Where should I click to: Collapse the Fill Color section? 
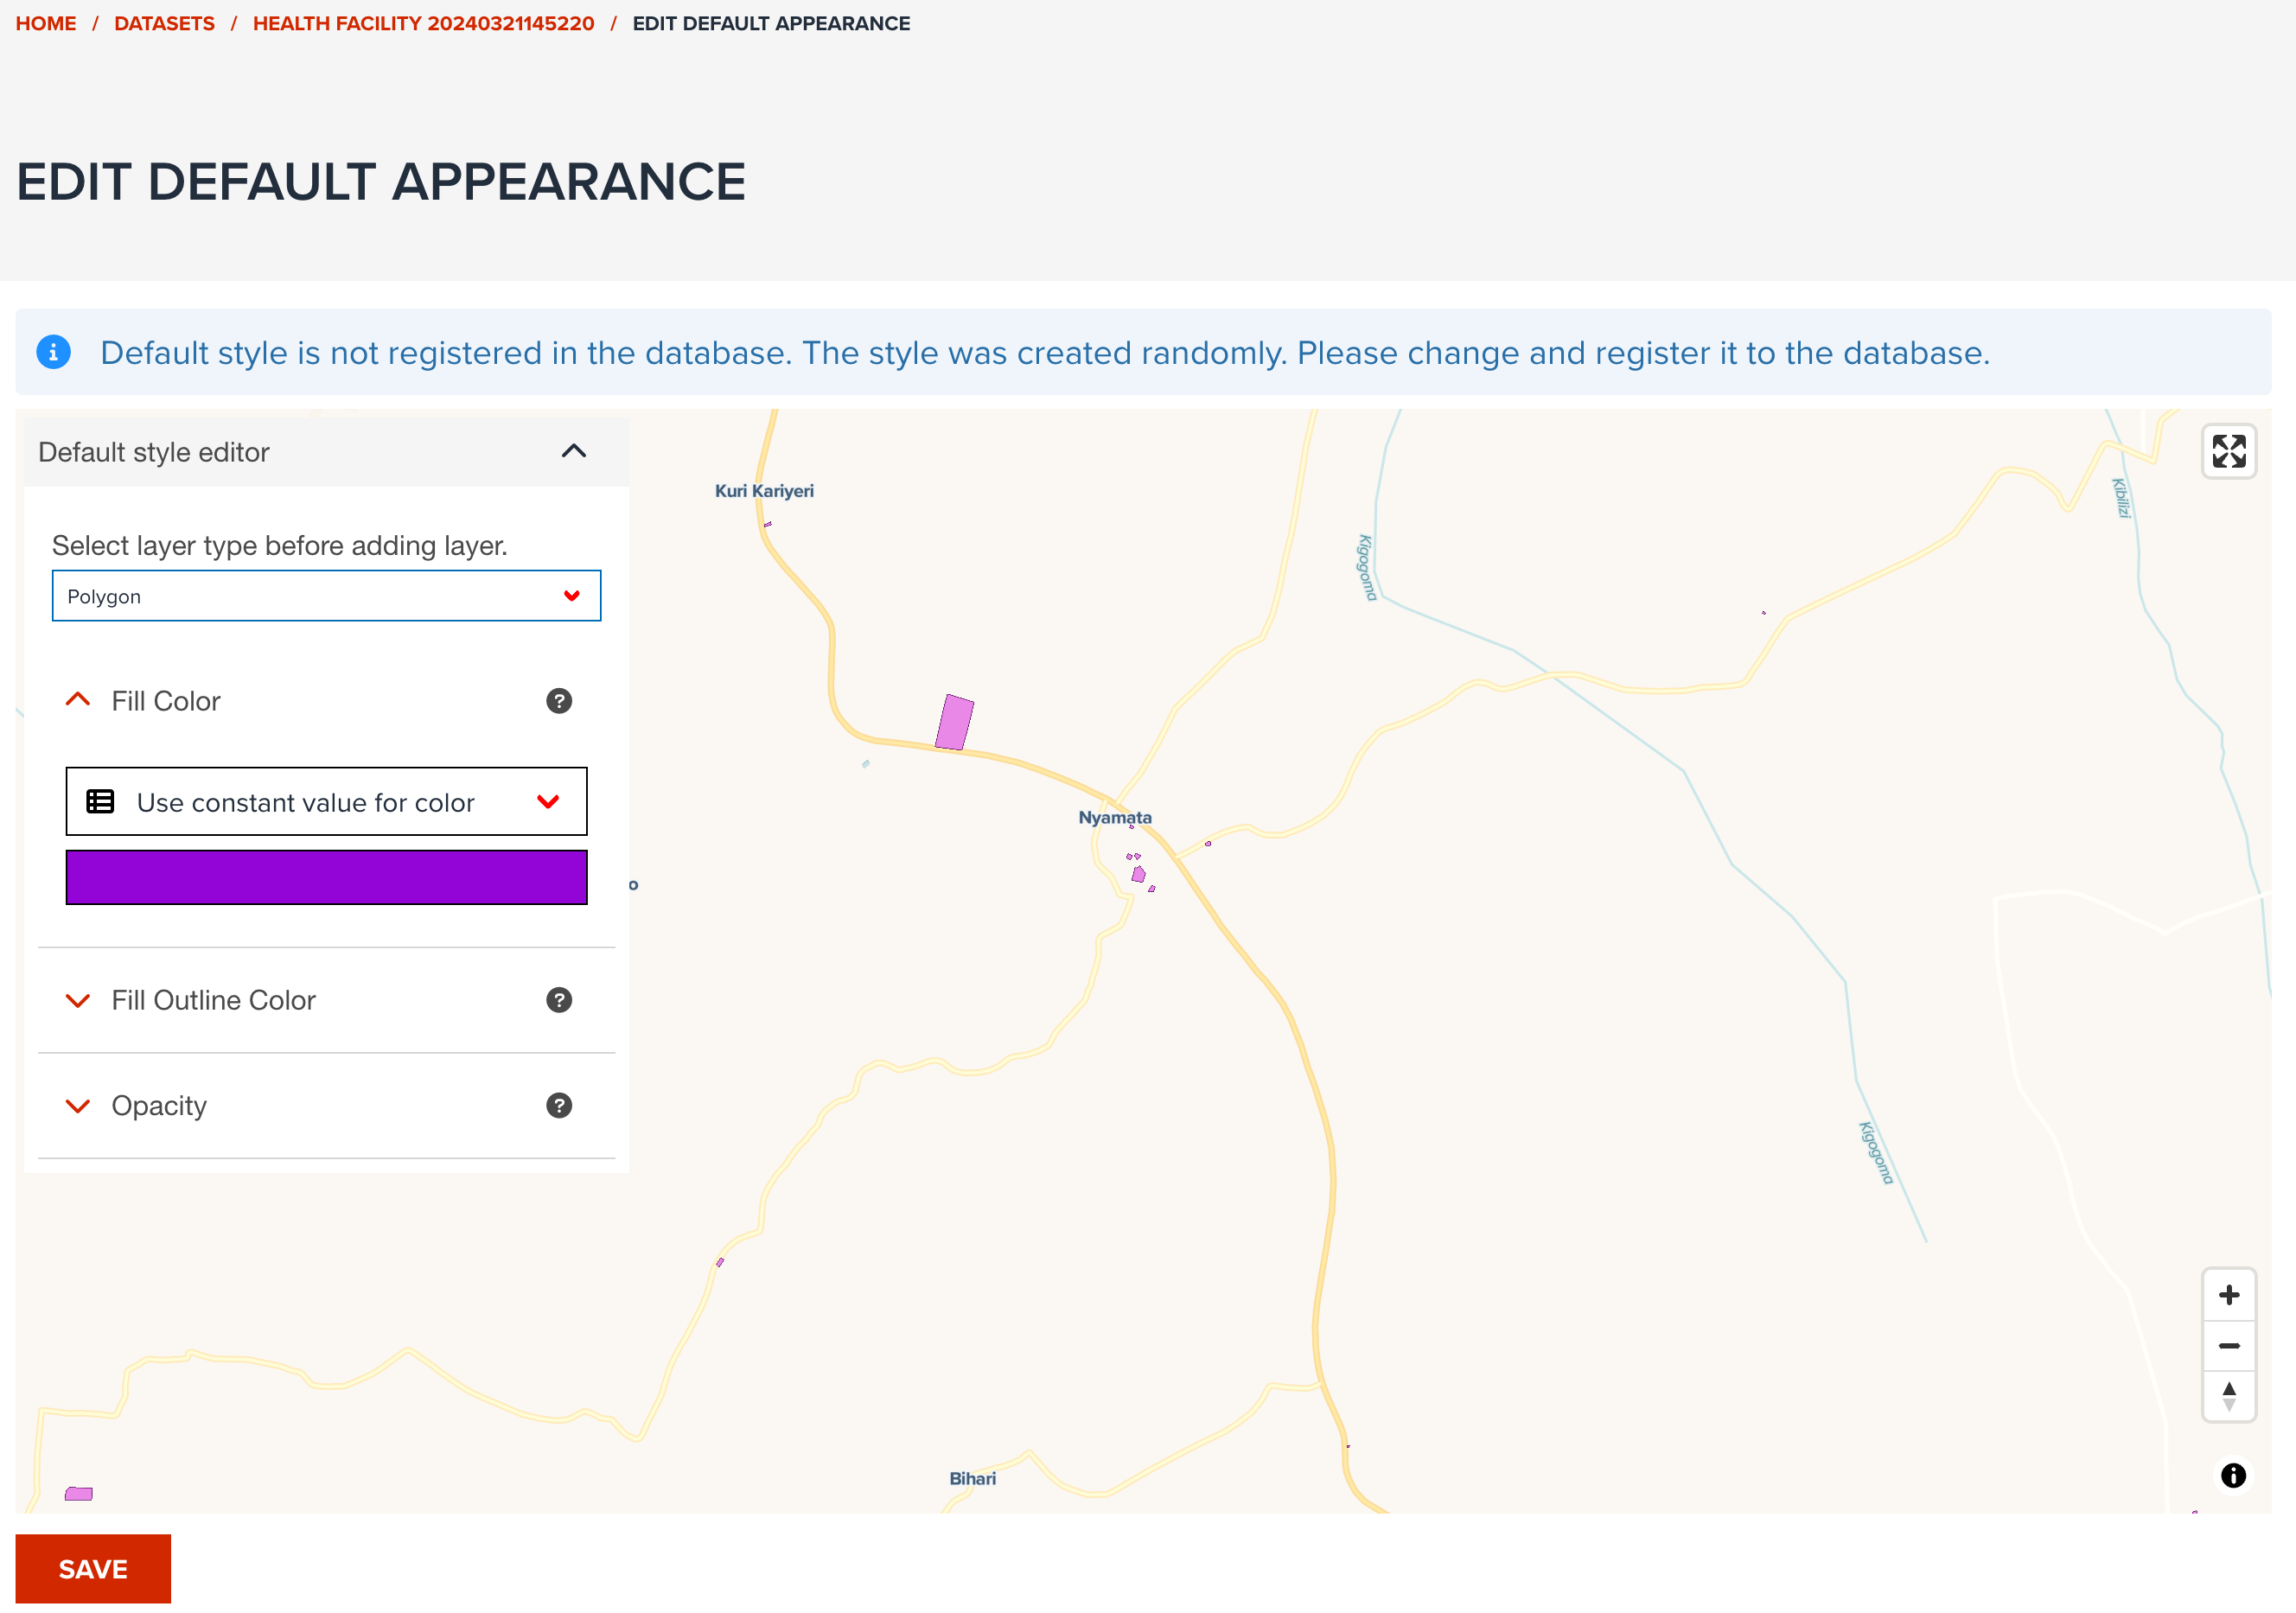[x=77, y=700]
